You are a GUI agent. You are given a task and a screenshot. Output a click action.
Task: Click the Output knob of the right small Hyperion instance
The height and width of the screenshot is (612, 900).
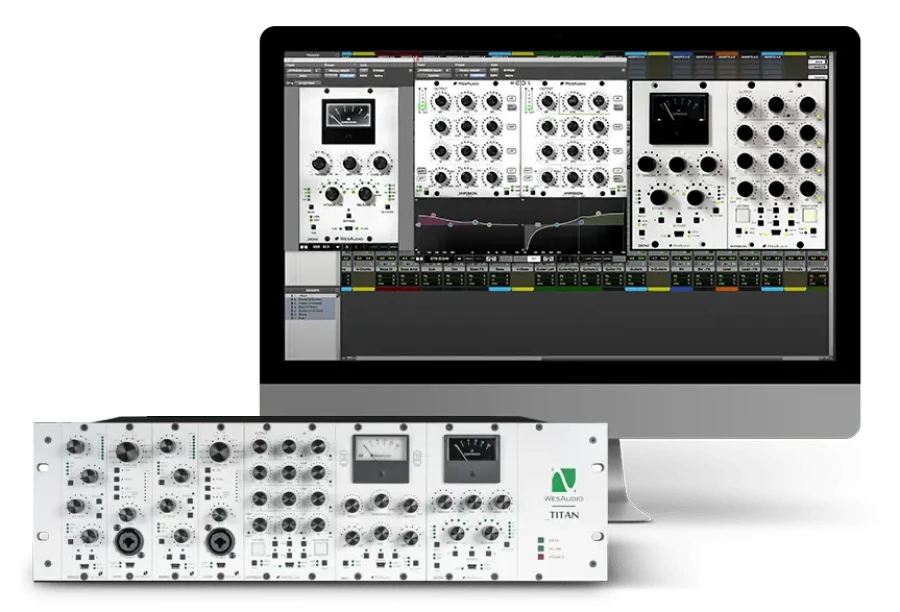click(548, 102)
